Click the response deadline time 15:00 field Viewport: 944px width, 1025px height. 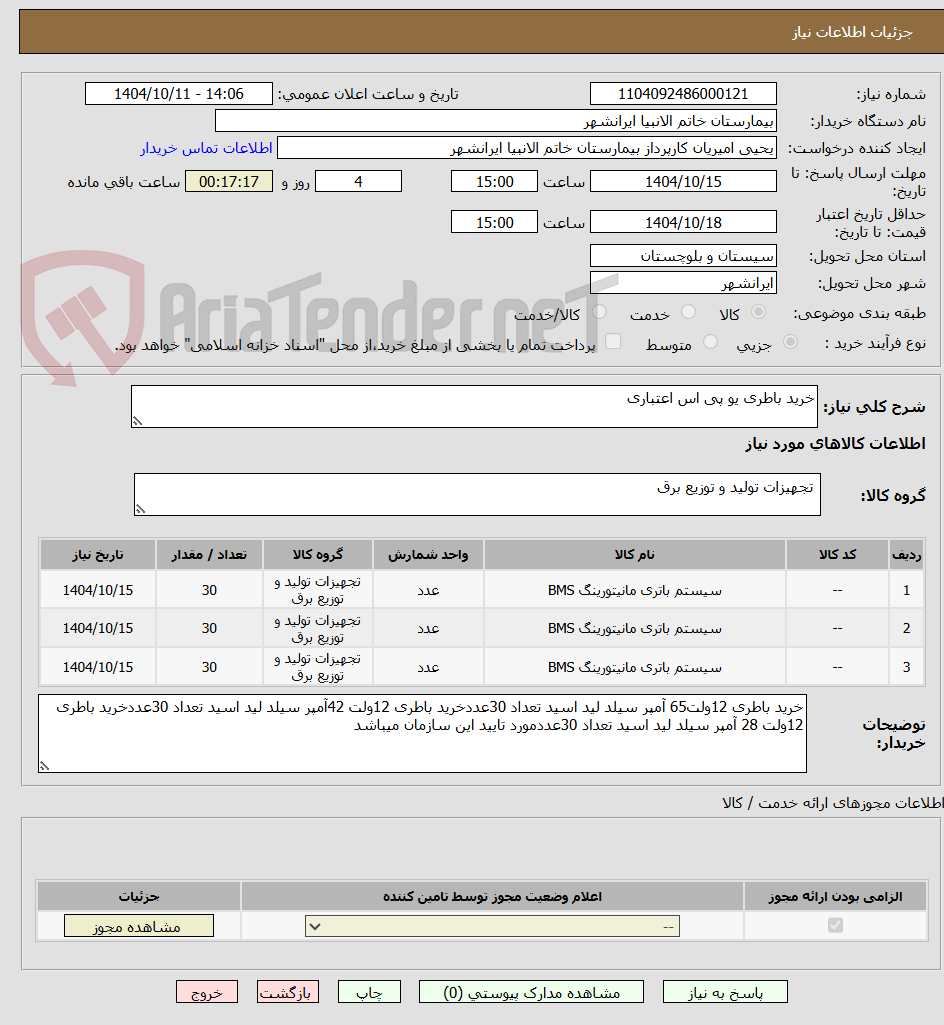(x=494, y=182)
